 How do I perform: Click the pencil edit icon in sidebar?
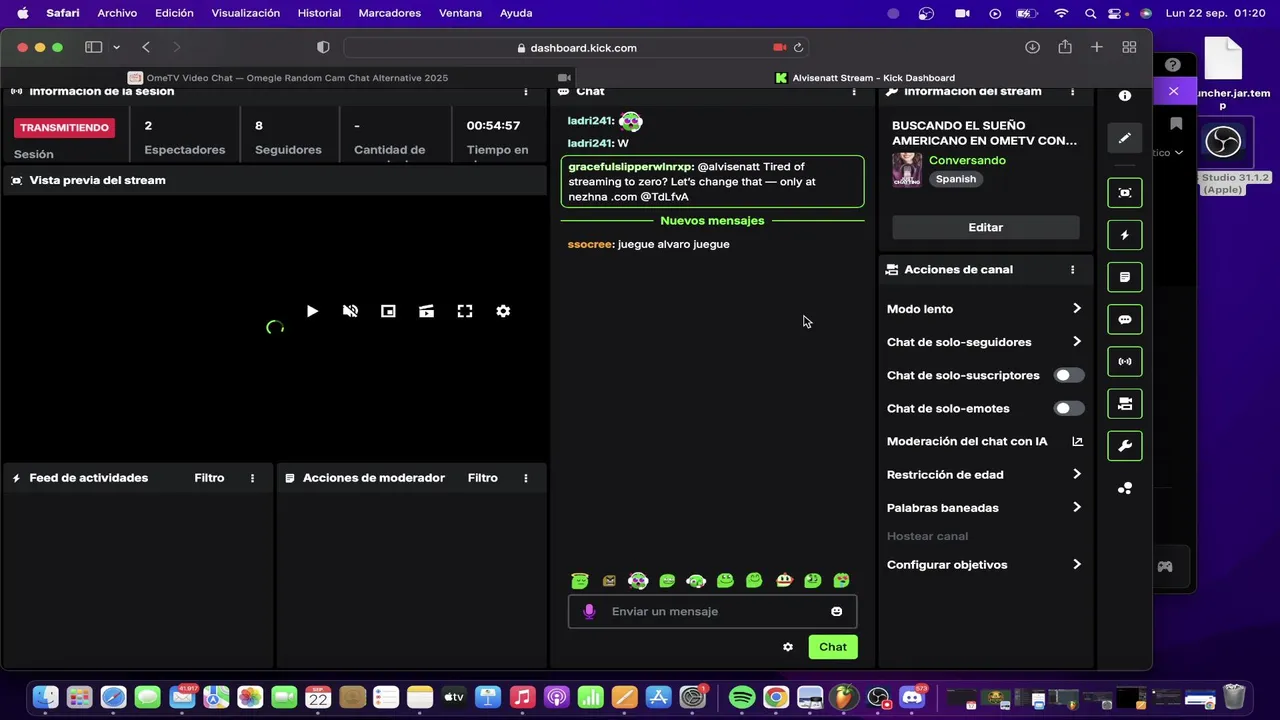click(1125, 138)
